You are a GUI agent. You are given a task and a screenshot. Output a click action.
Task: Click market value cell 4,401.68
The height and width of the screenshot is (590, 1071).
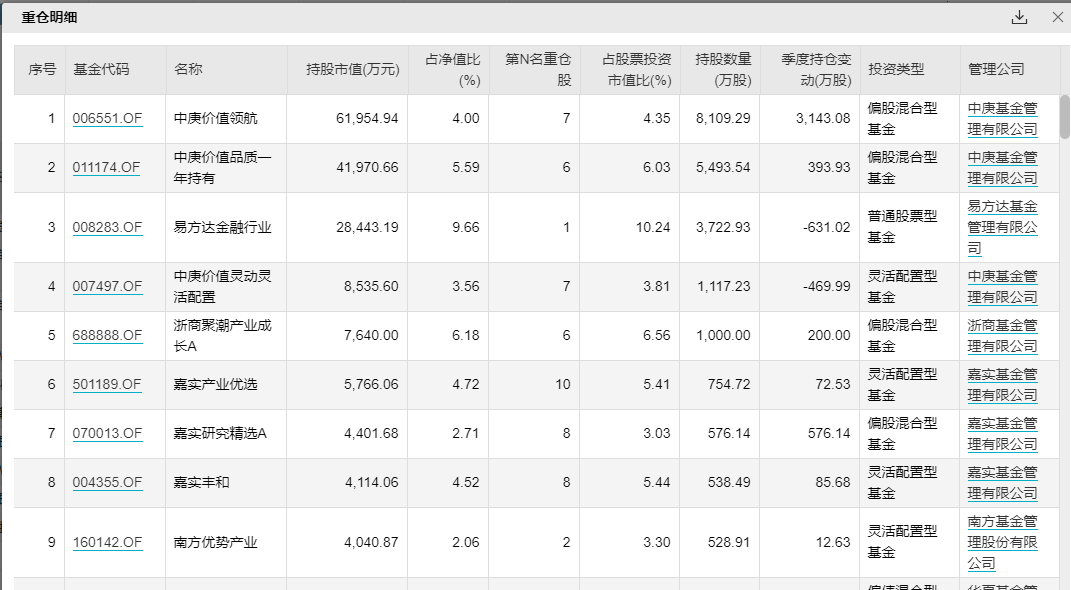371,433
